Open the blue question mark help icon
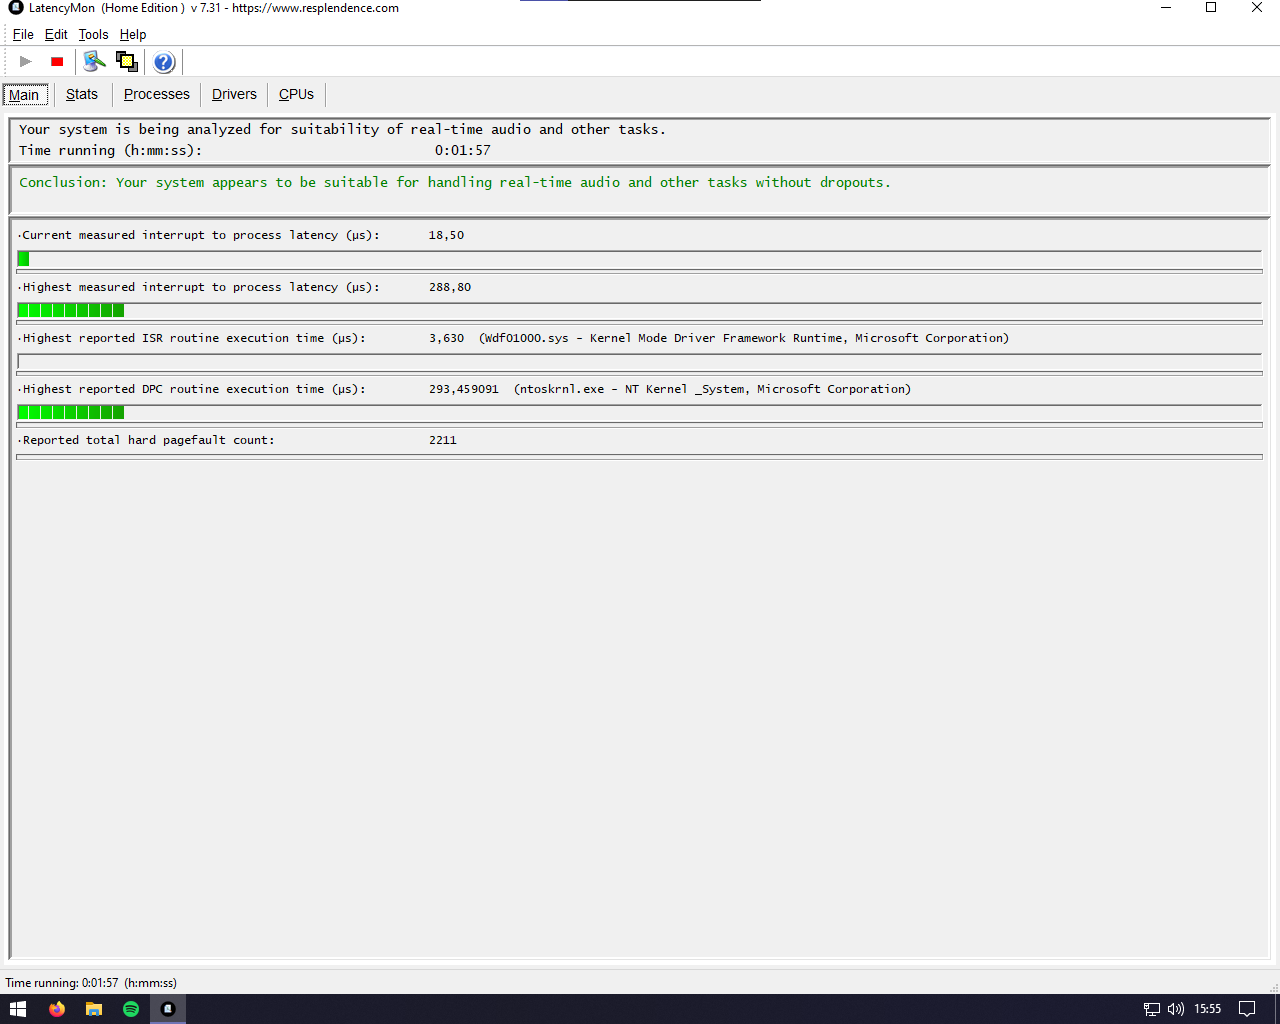 [x=164, y=62]
